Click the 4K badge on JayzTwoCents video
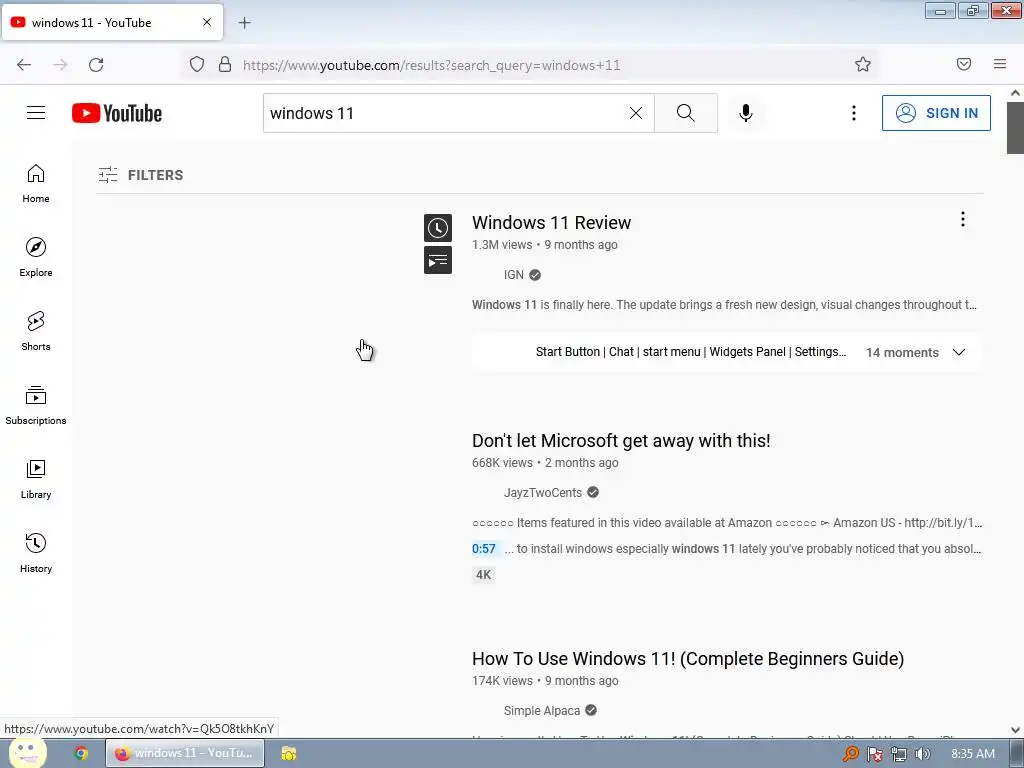 pos(483,575)
